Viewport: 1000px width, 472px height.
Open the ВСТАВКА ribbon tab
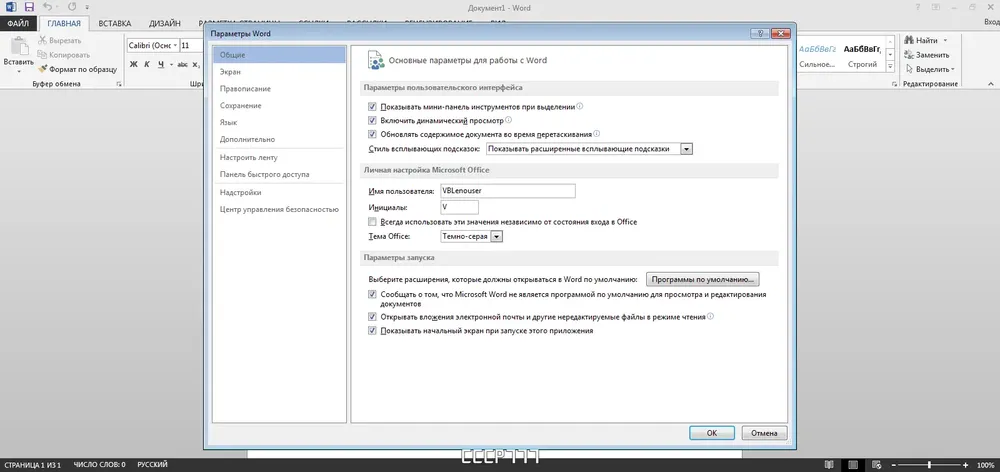click(x=115, y=24)
